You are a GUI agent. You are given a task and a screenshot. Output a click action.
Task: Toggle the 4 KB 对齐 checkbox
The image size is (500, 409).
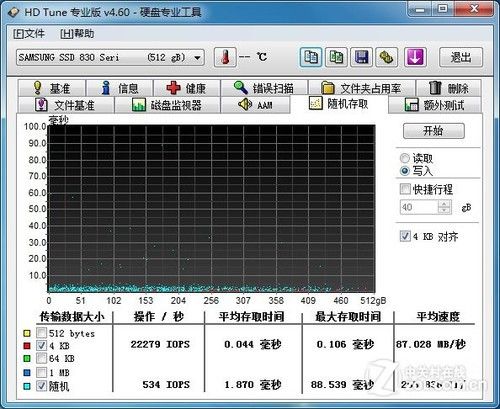pyautogui.click(x=405, y=236)
